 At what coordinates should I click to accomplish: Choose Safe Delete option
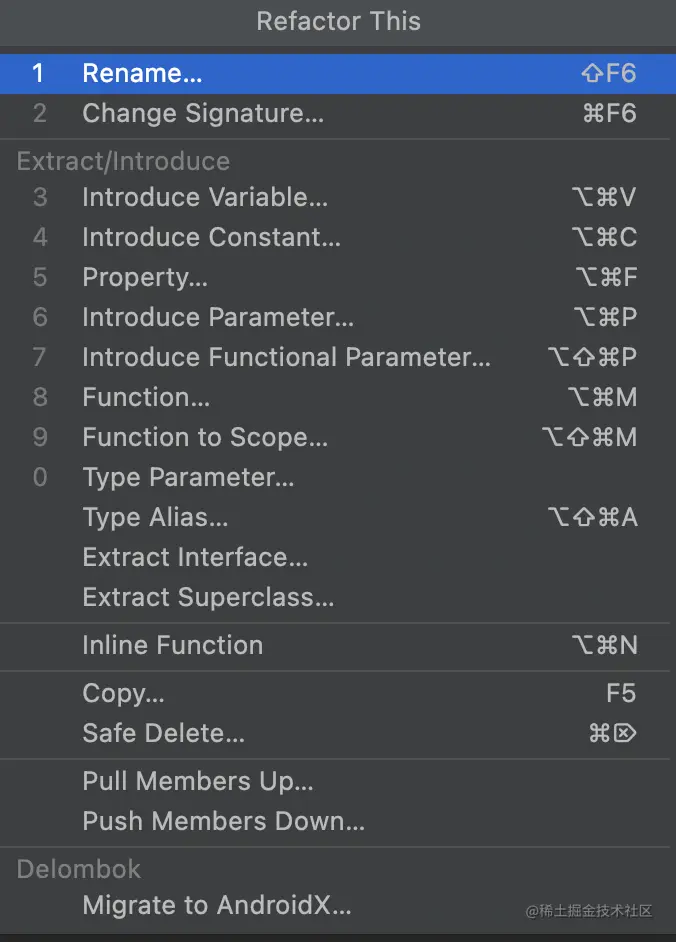point(163,733)
